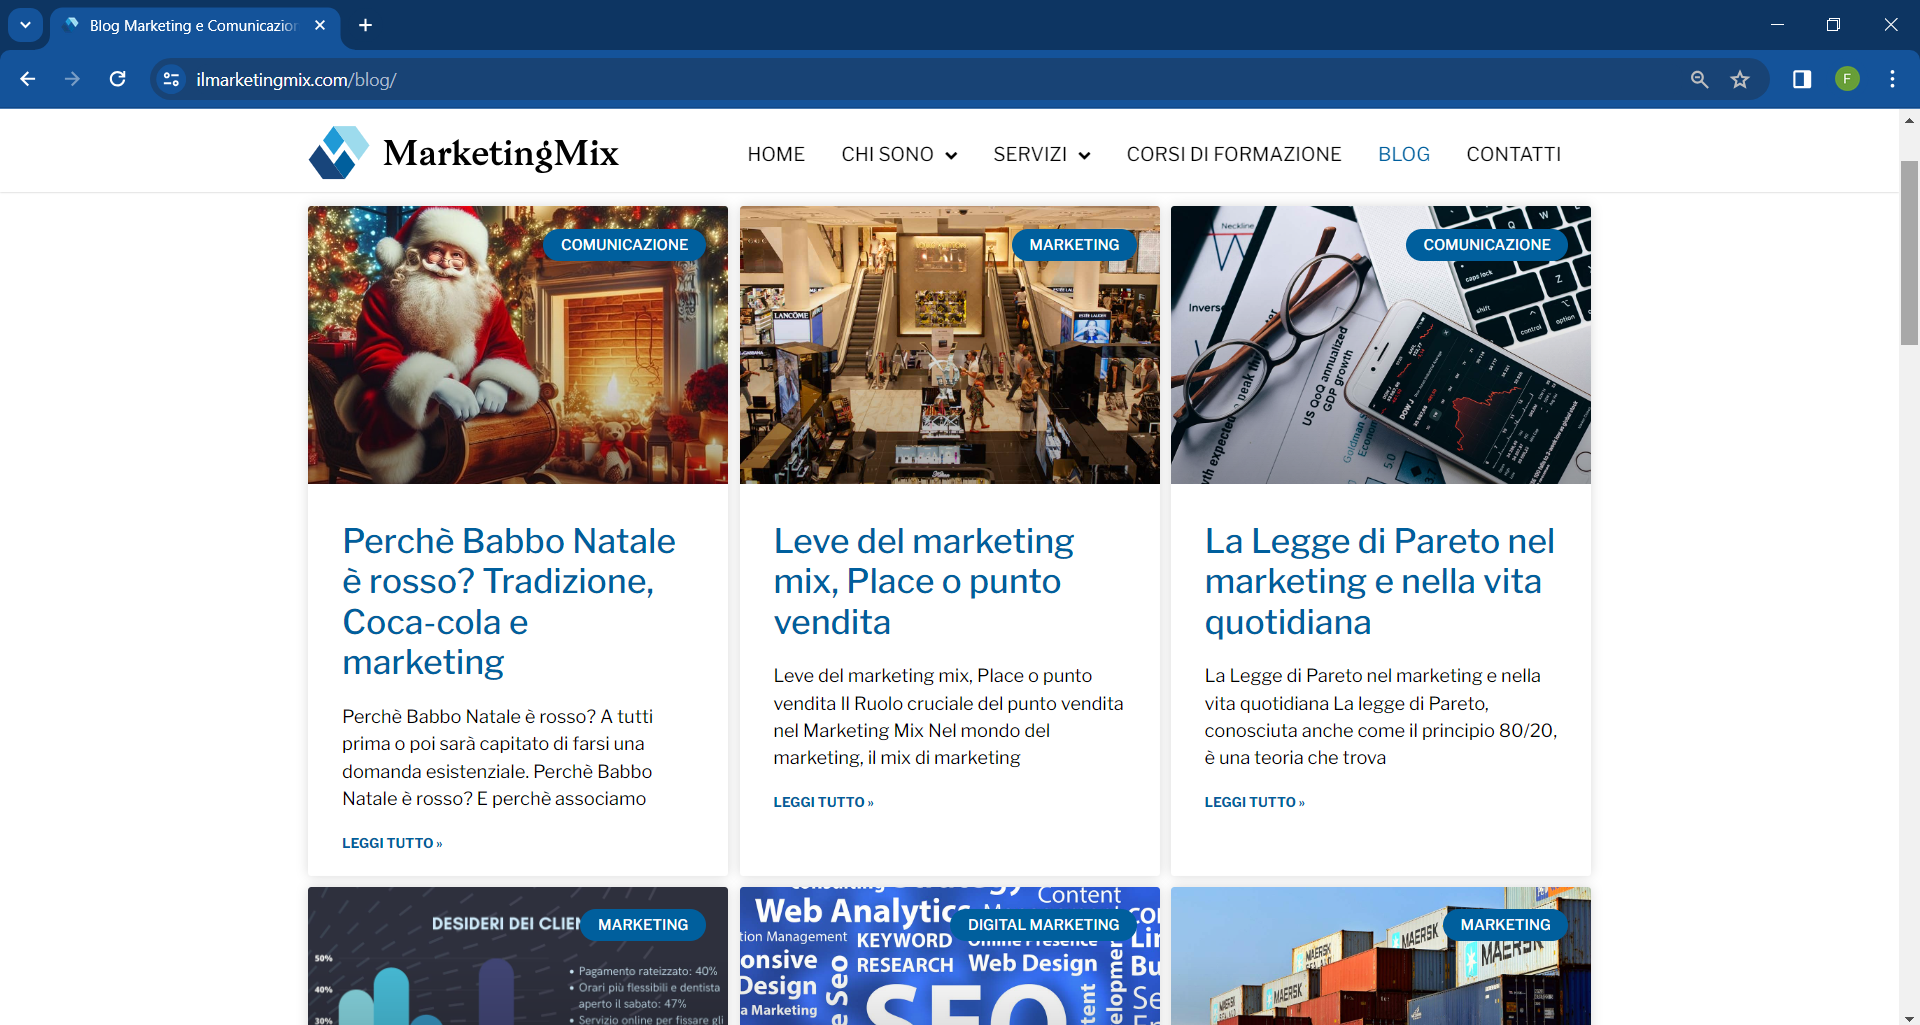Click MARKETING badge on Leve del marketing post
Viewport: 1920px width, 1025px height.
tap(1074, 245)
